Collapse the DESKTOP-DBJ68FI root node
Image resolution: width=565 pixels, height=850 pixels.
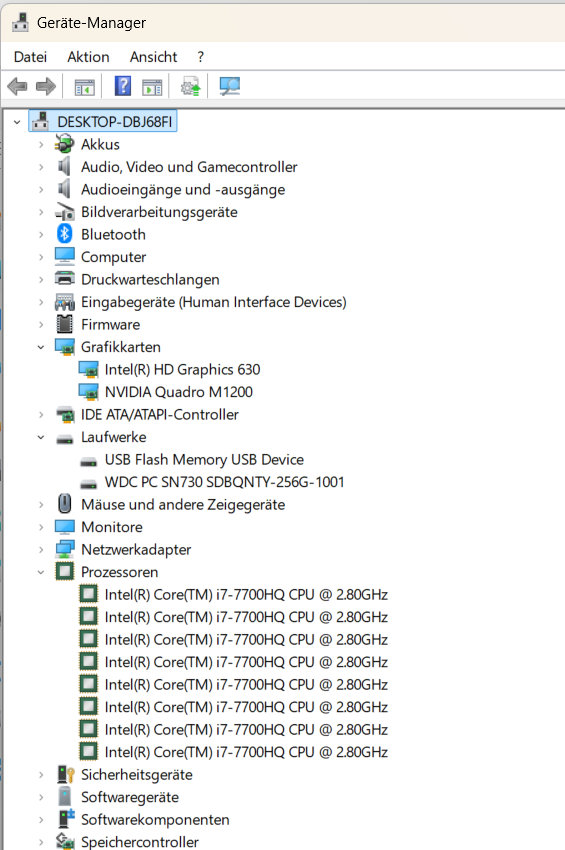[17, 122]
